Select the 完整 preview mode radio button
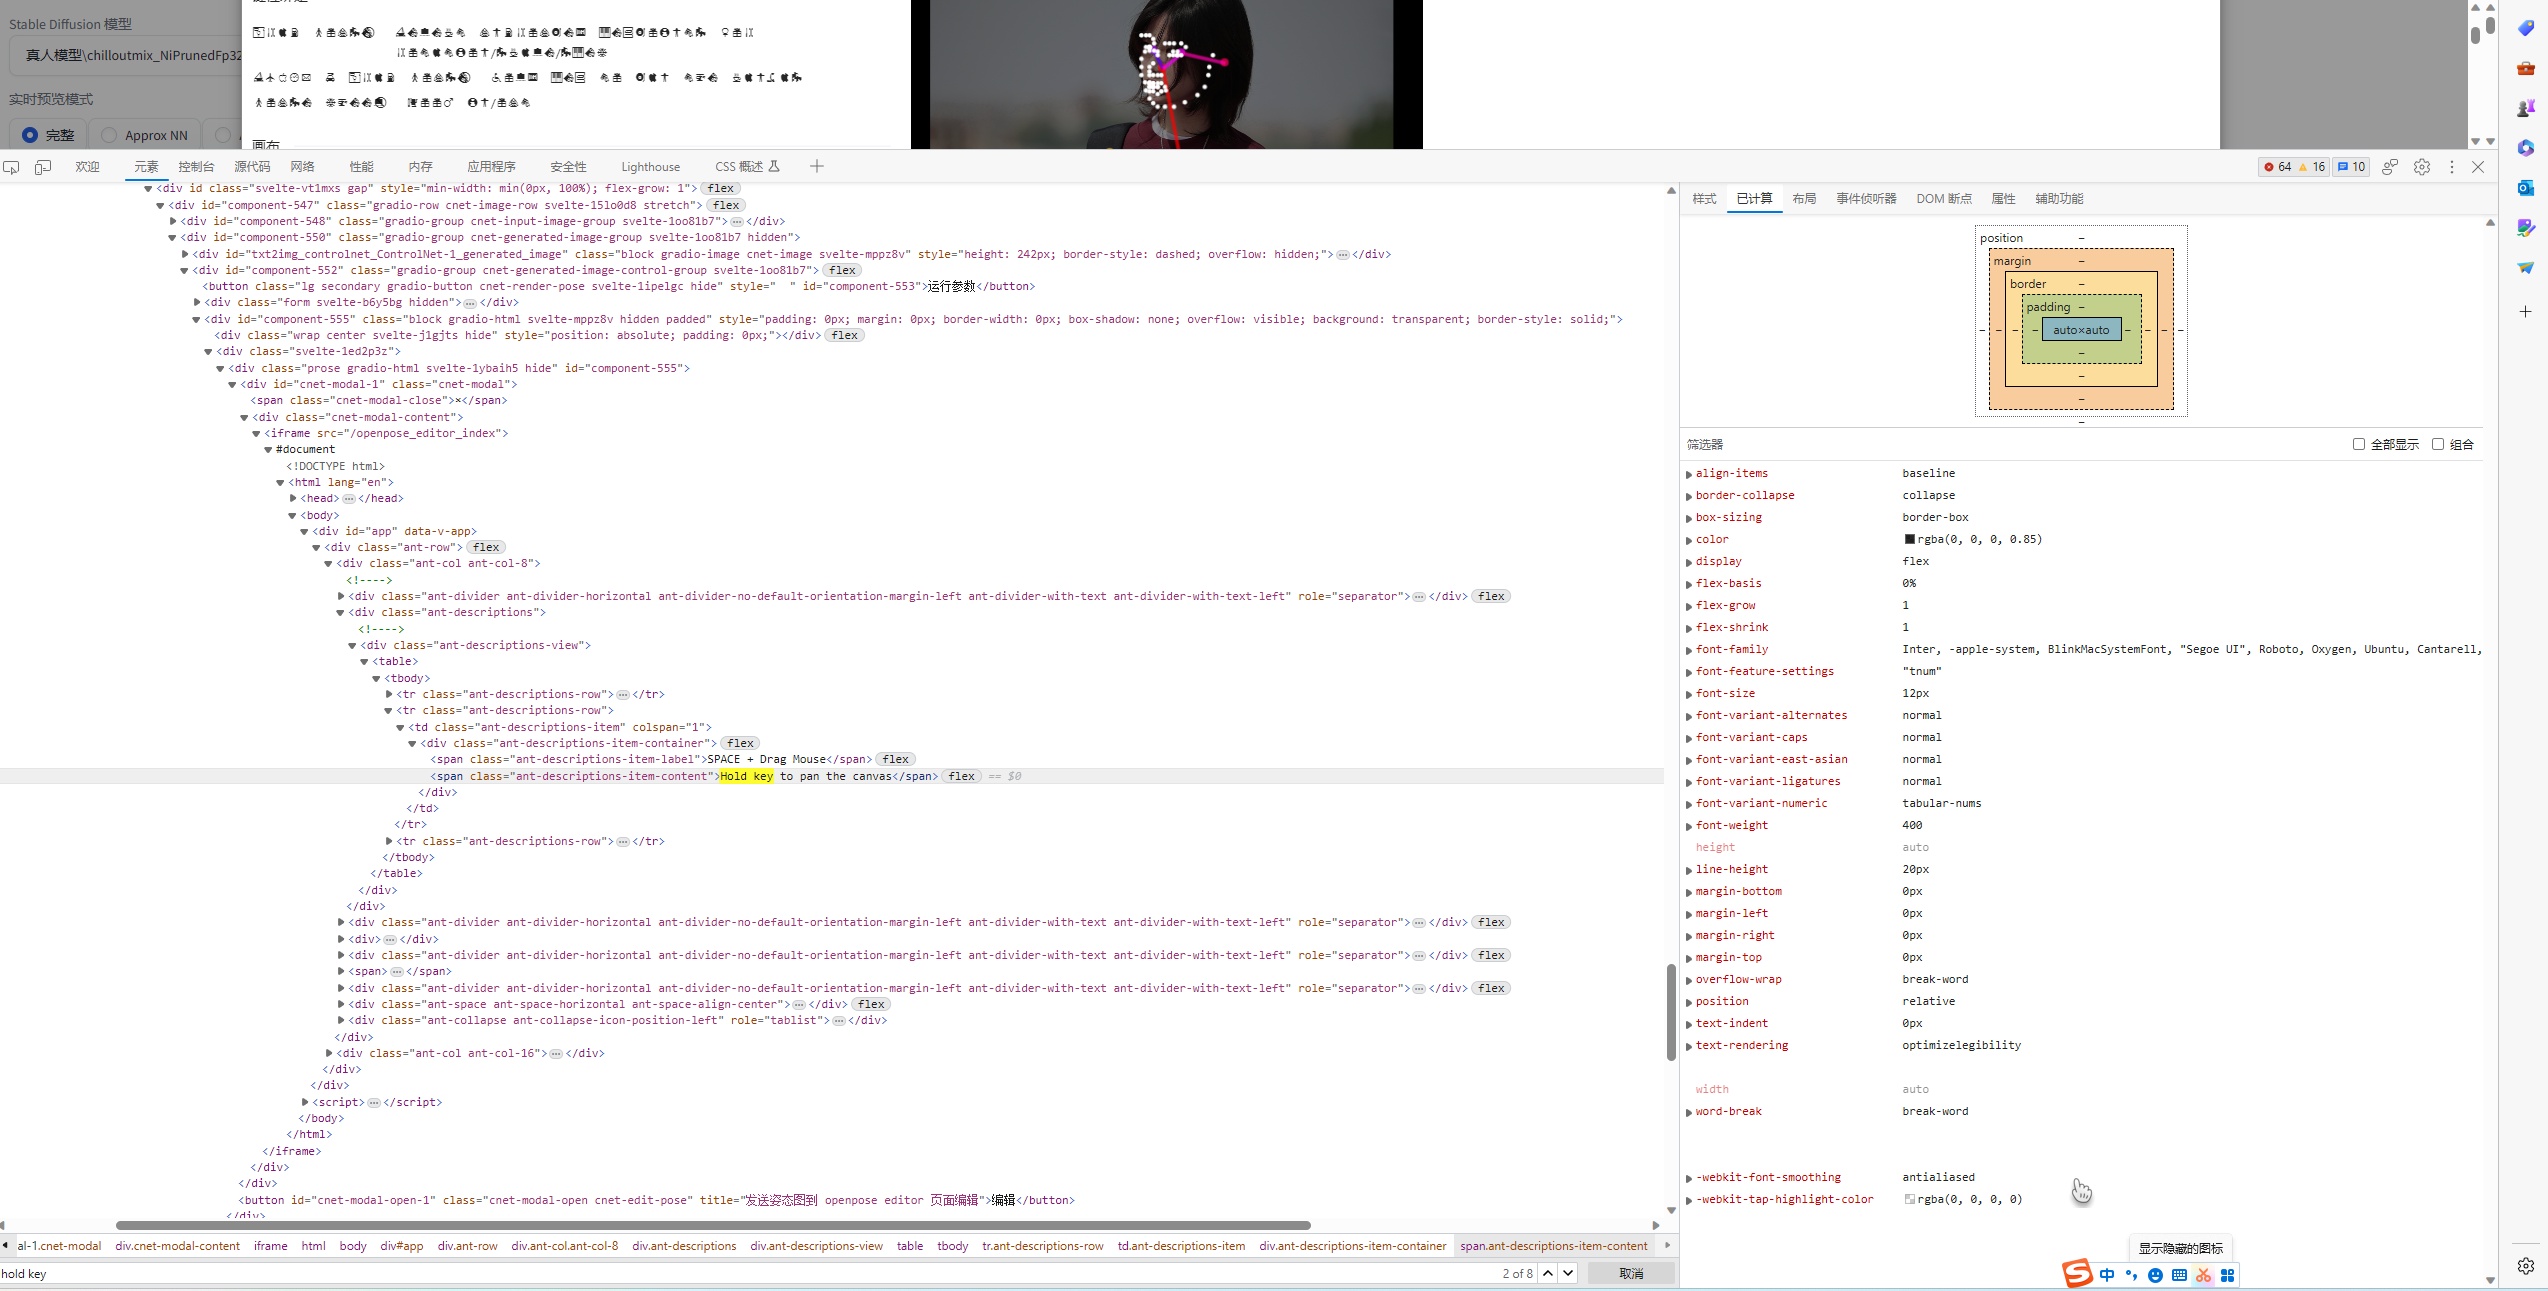Image resolution: width=2548 pixels, height=1291 pixels. coord(31,134)
